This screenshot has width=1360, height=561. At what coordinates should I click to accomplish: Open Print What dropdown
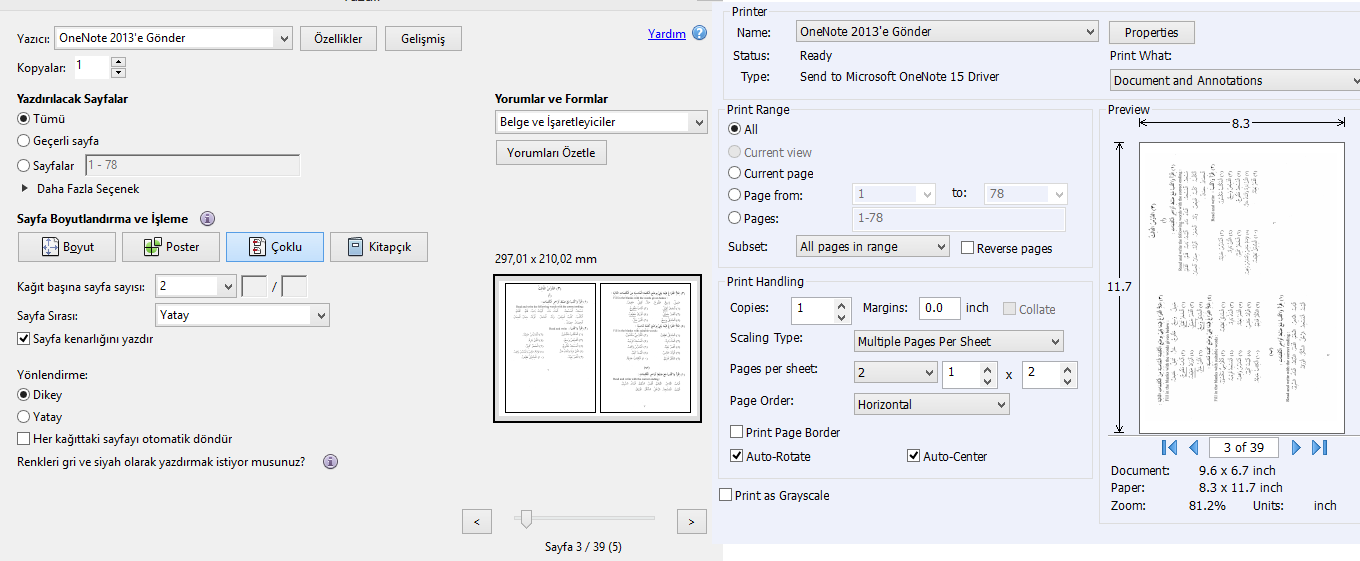point(1235,81)
